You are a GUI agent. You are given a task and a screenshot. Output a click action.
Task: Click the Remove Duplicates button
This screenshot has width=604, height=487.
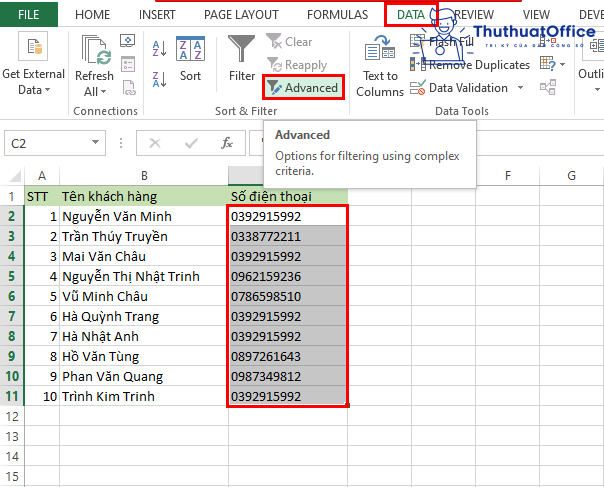(x=470, y=65)
